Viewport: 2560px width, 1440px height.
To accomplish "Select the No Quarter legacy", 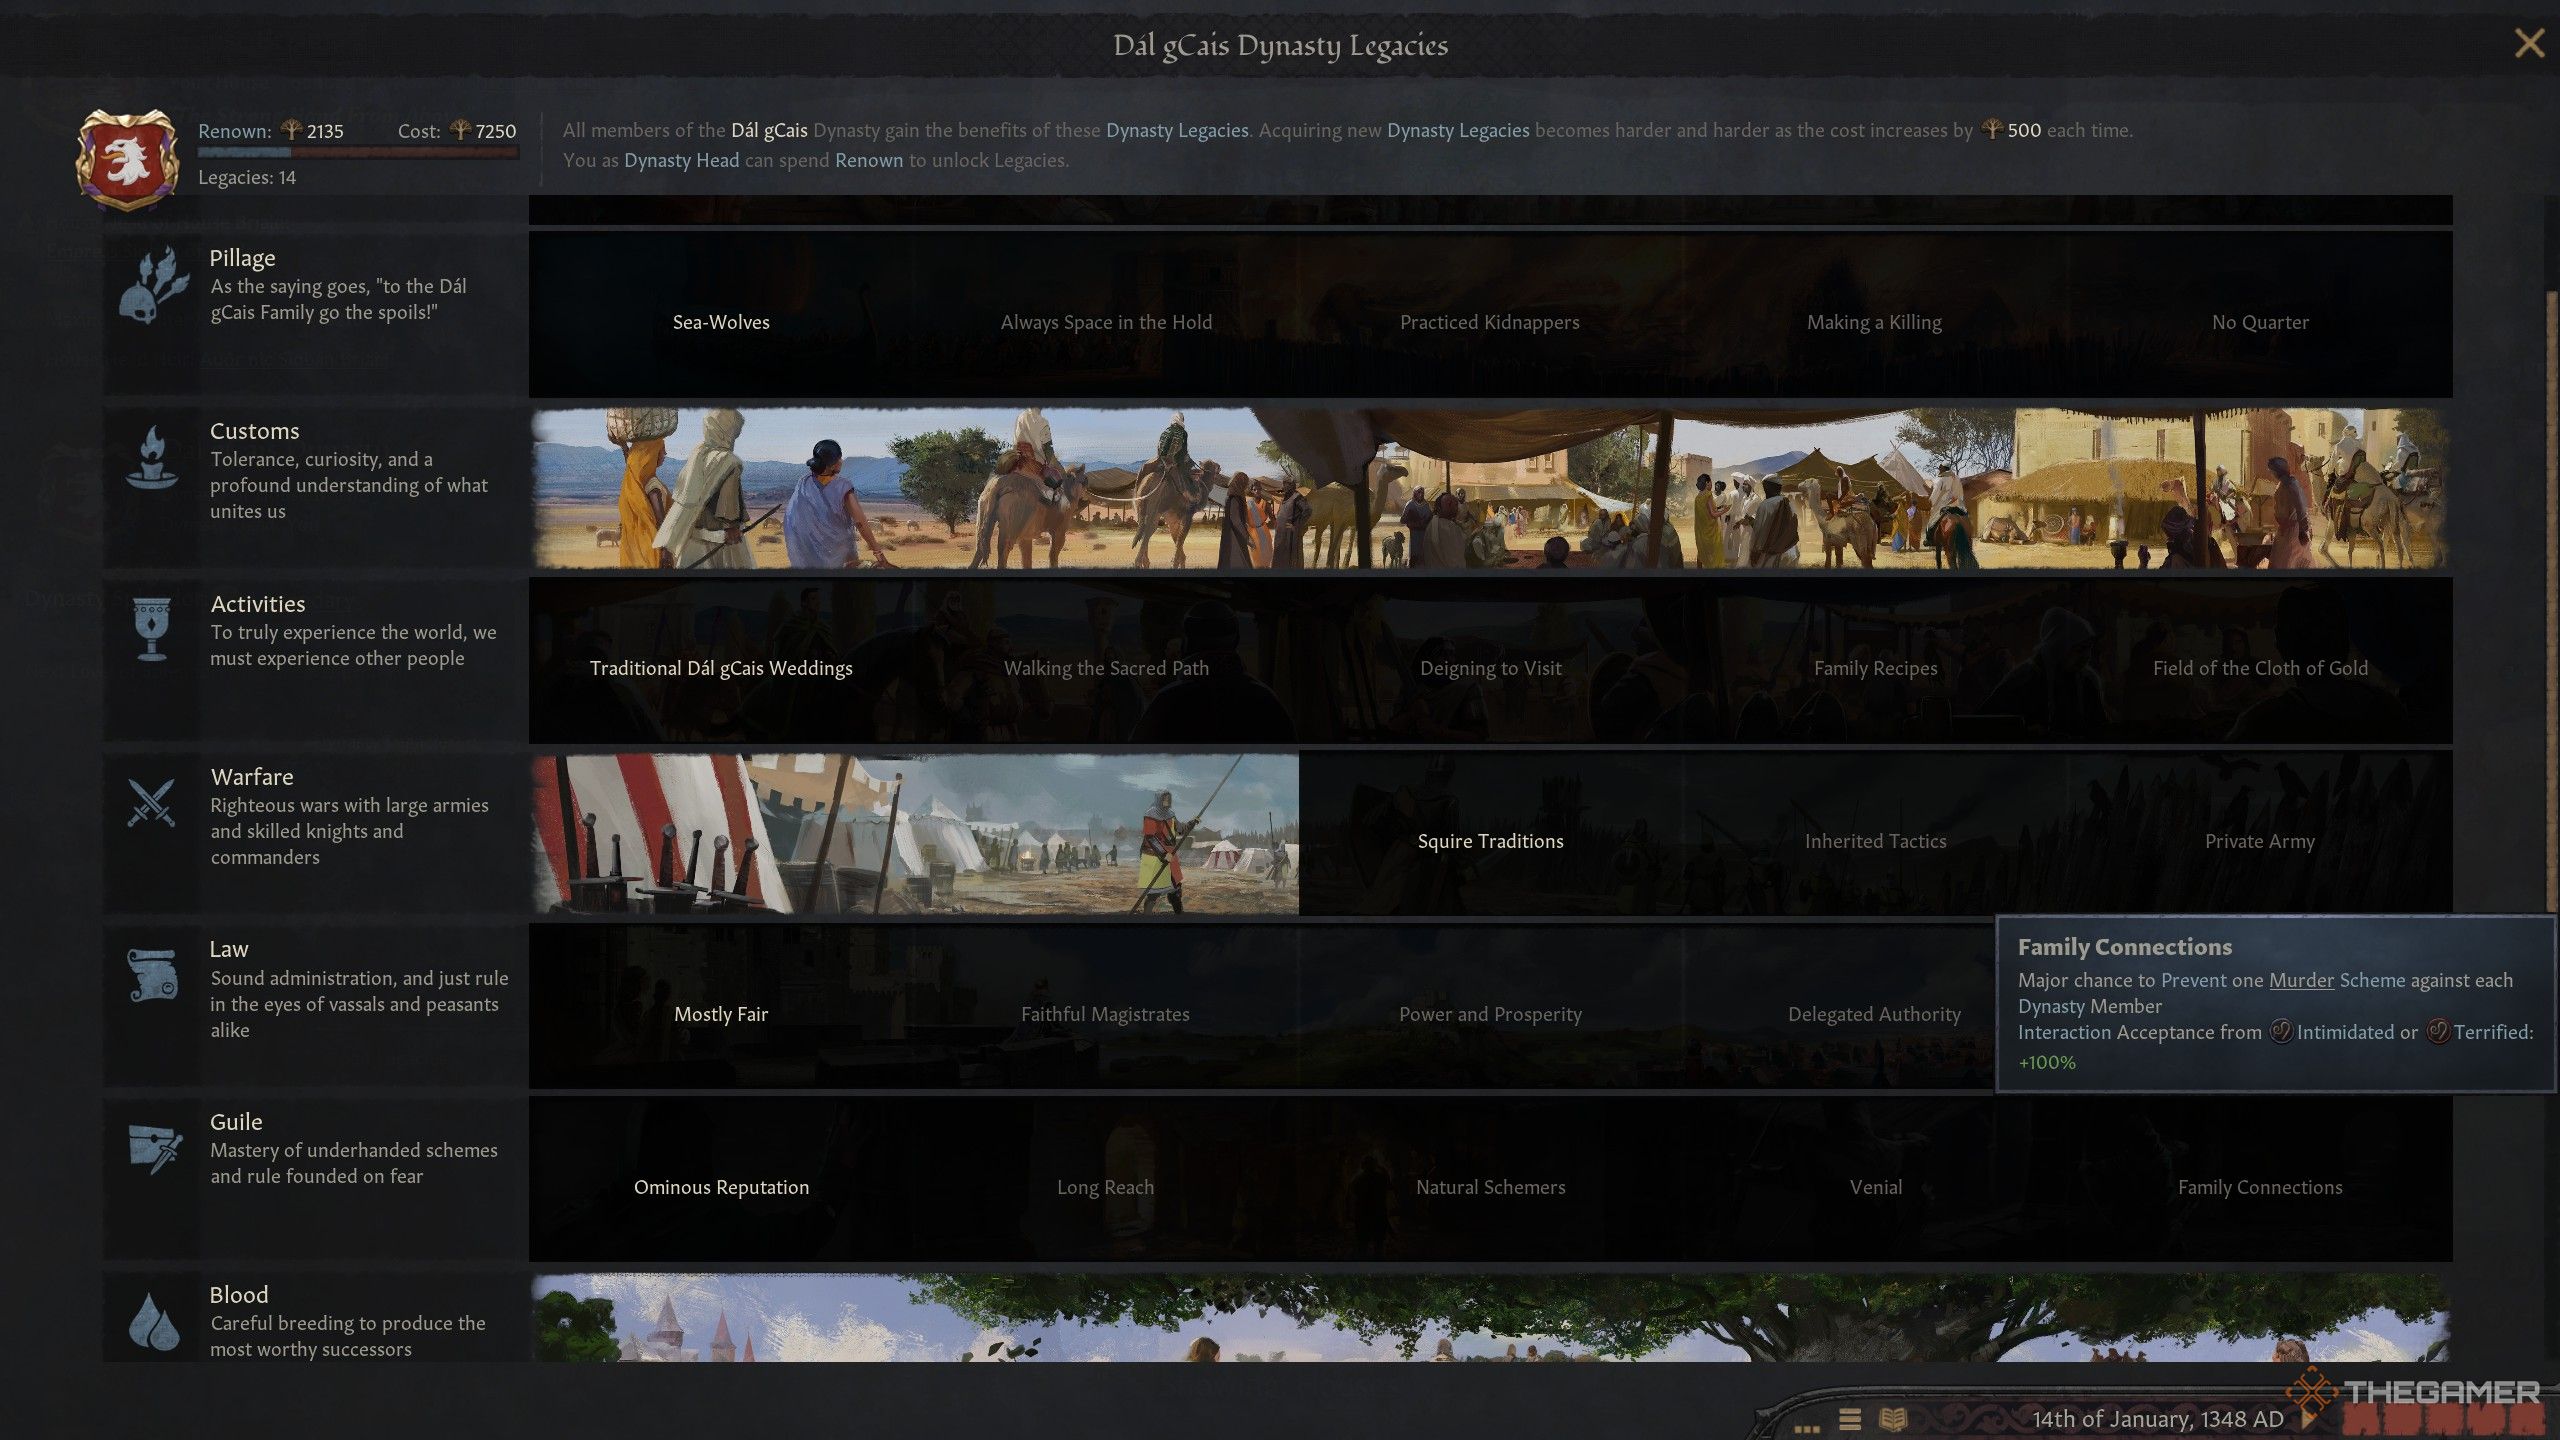I will tap(2260, 322).
